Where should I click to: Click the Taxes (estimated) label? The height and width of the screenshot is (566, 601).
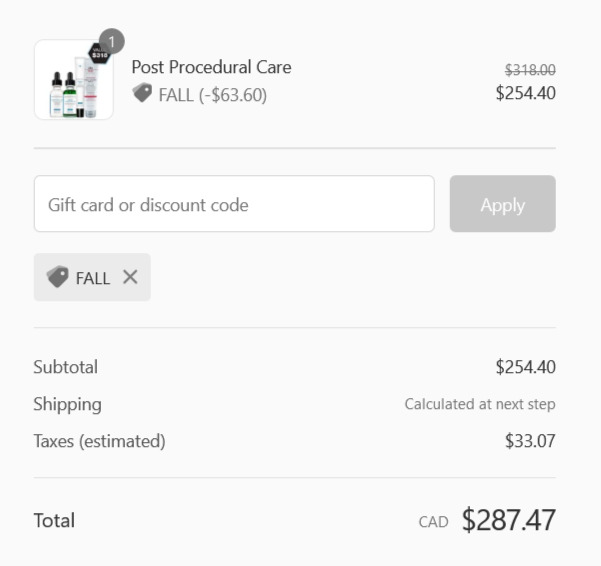tap(100, 441)
